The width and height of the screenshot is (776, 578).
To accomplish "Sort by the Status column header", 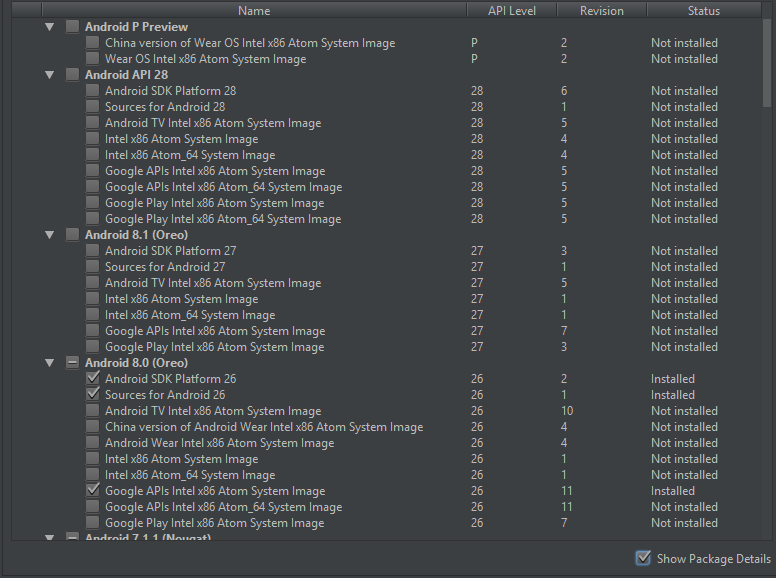I will (x=703, y=11).
